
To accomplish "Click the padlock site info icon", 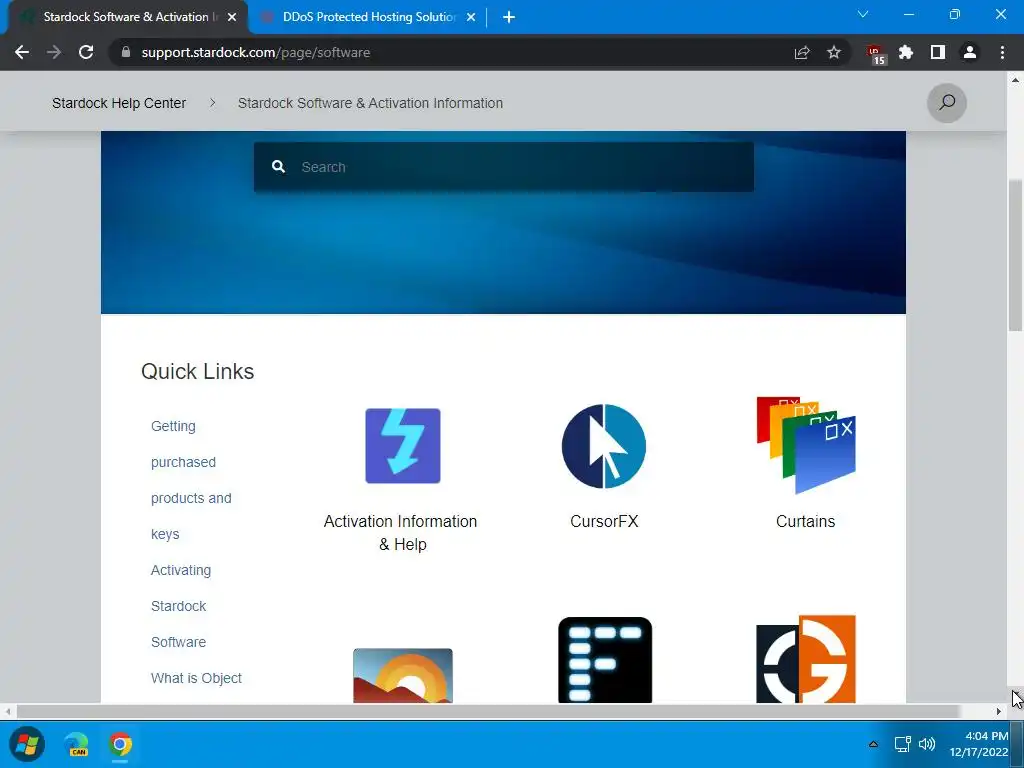I will click(126, 52).
